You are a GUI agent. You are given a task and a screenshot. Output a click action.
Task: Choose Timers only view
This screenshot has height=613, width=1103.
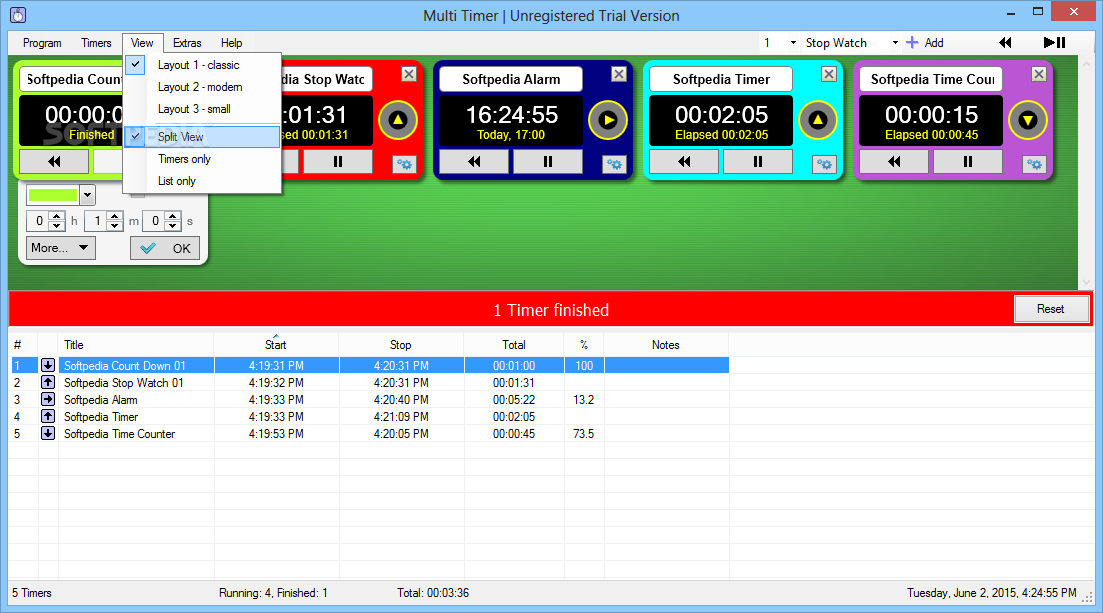tap(203, 159)
